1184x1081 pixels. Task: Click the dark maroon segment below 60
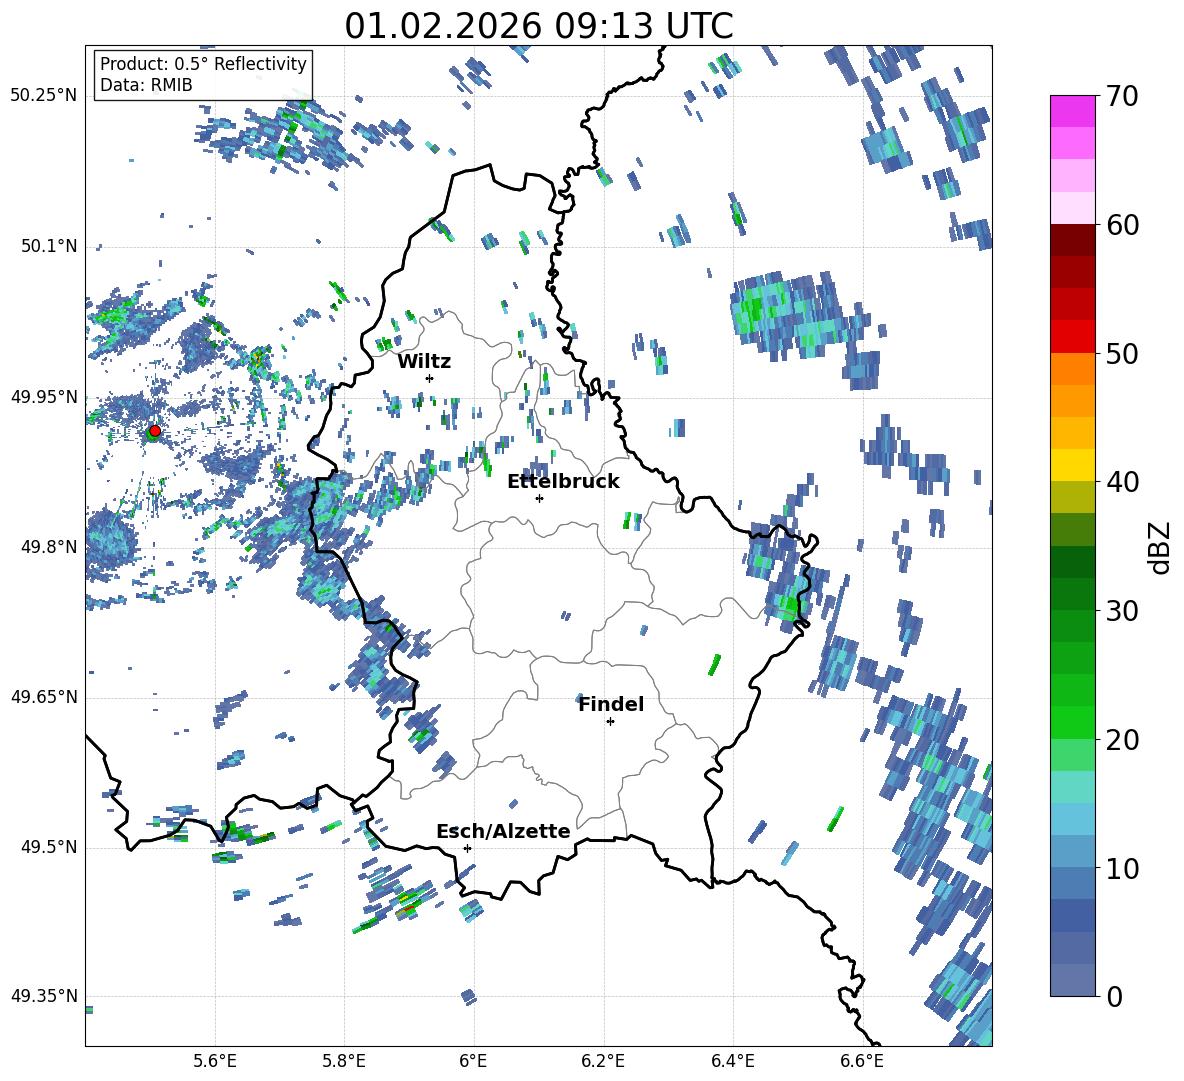[x=1073, y=240]
